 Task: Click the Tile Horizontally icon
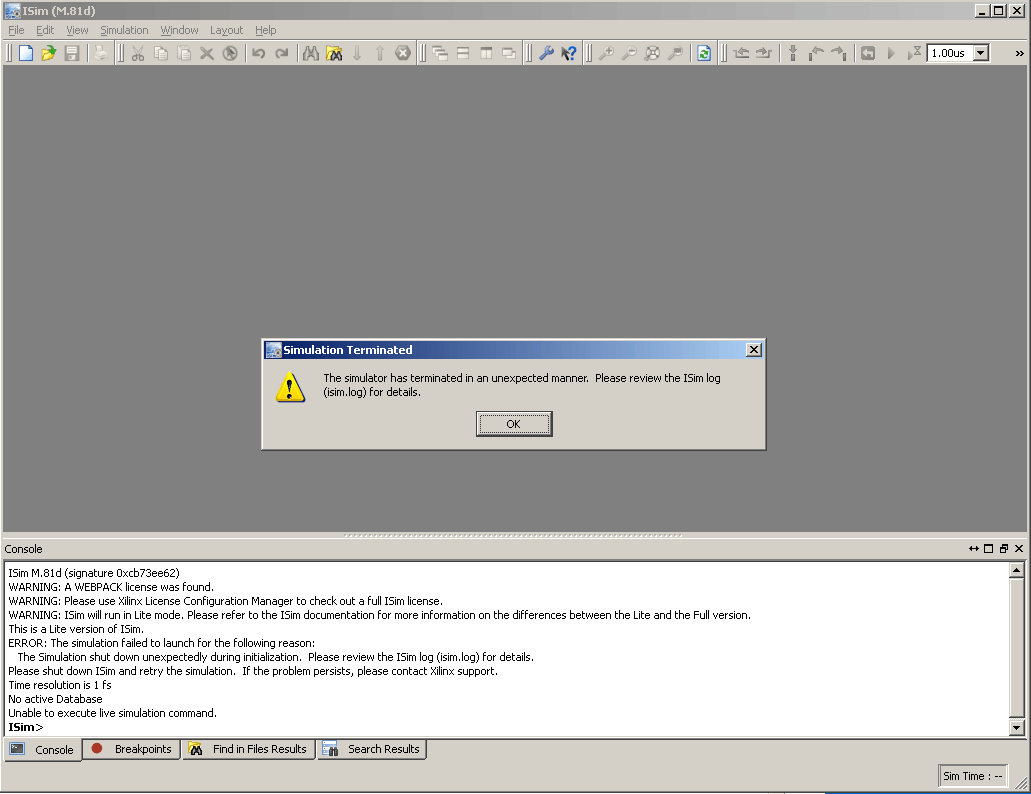point(463,53)
